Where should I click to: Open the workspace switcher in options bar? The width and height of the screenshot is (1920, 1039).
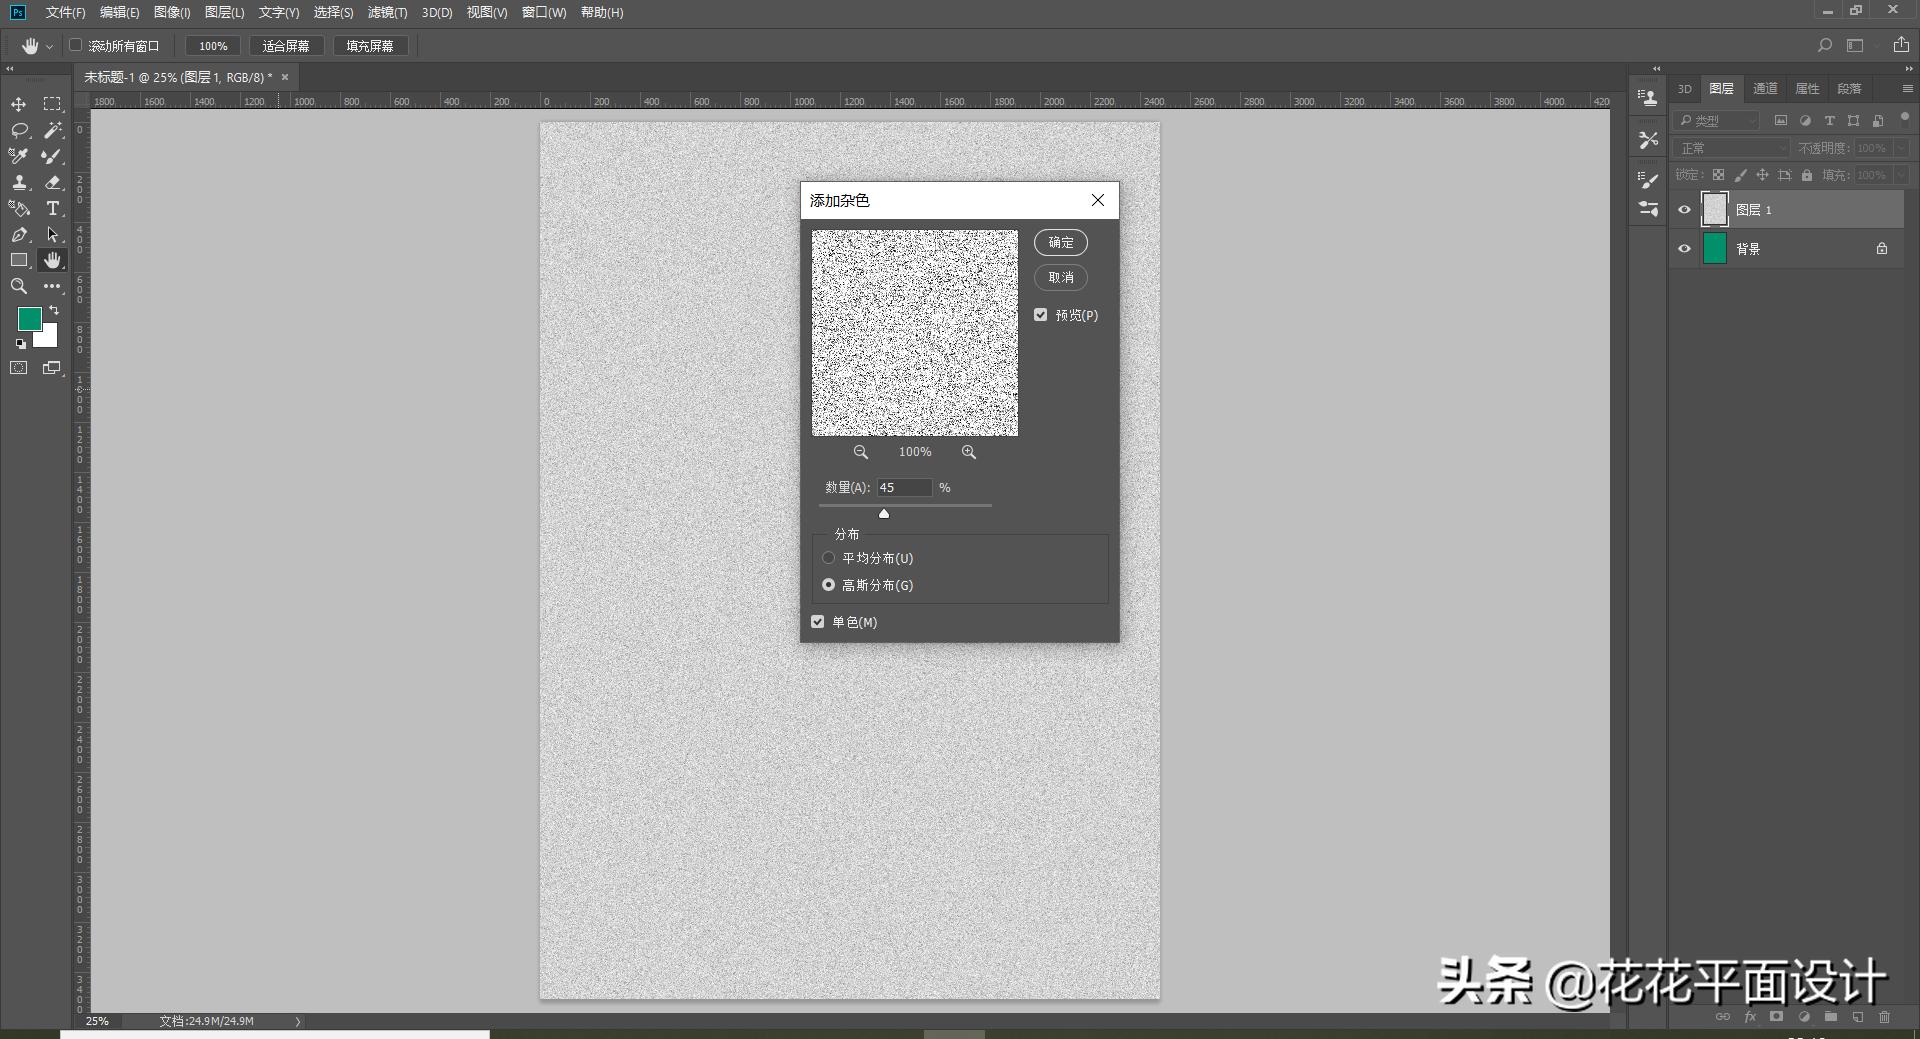(1855, 45)
